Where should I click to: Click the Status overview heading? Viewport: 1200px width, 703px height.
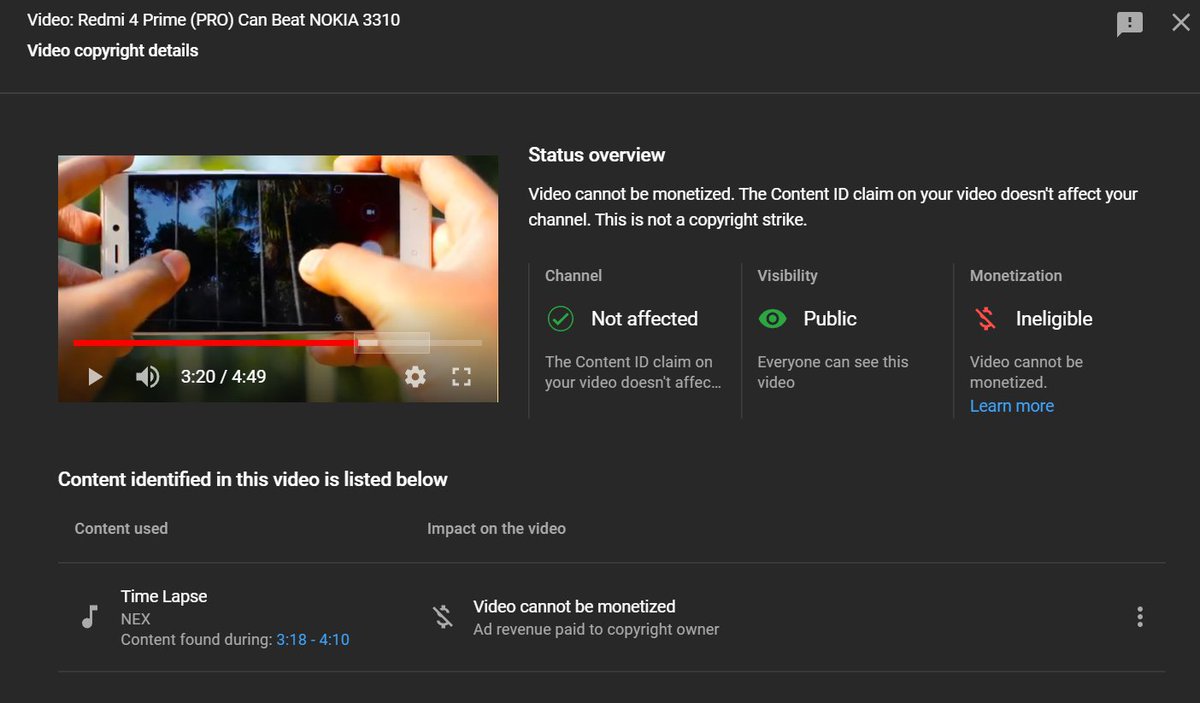[597, 155]
